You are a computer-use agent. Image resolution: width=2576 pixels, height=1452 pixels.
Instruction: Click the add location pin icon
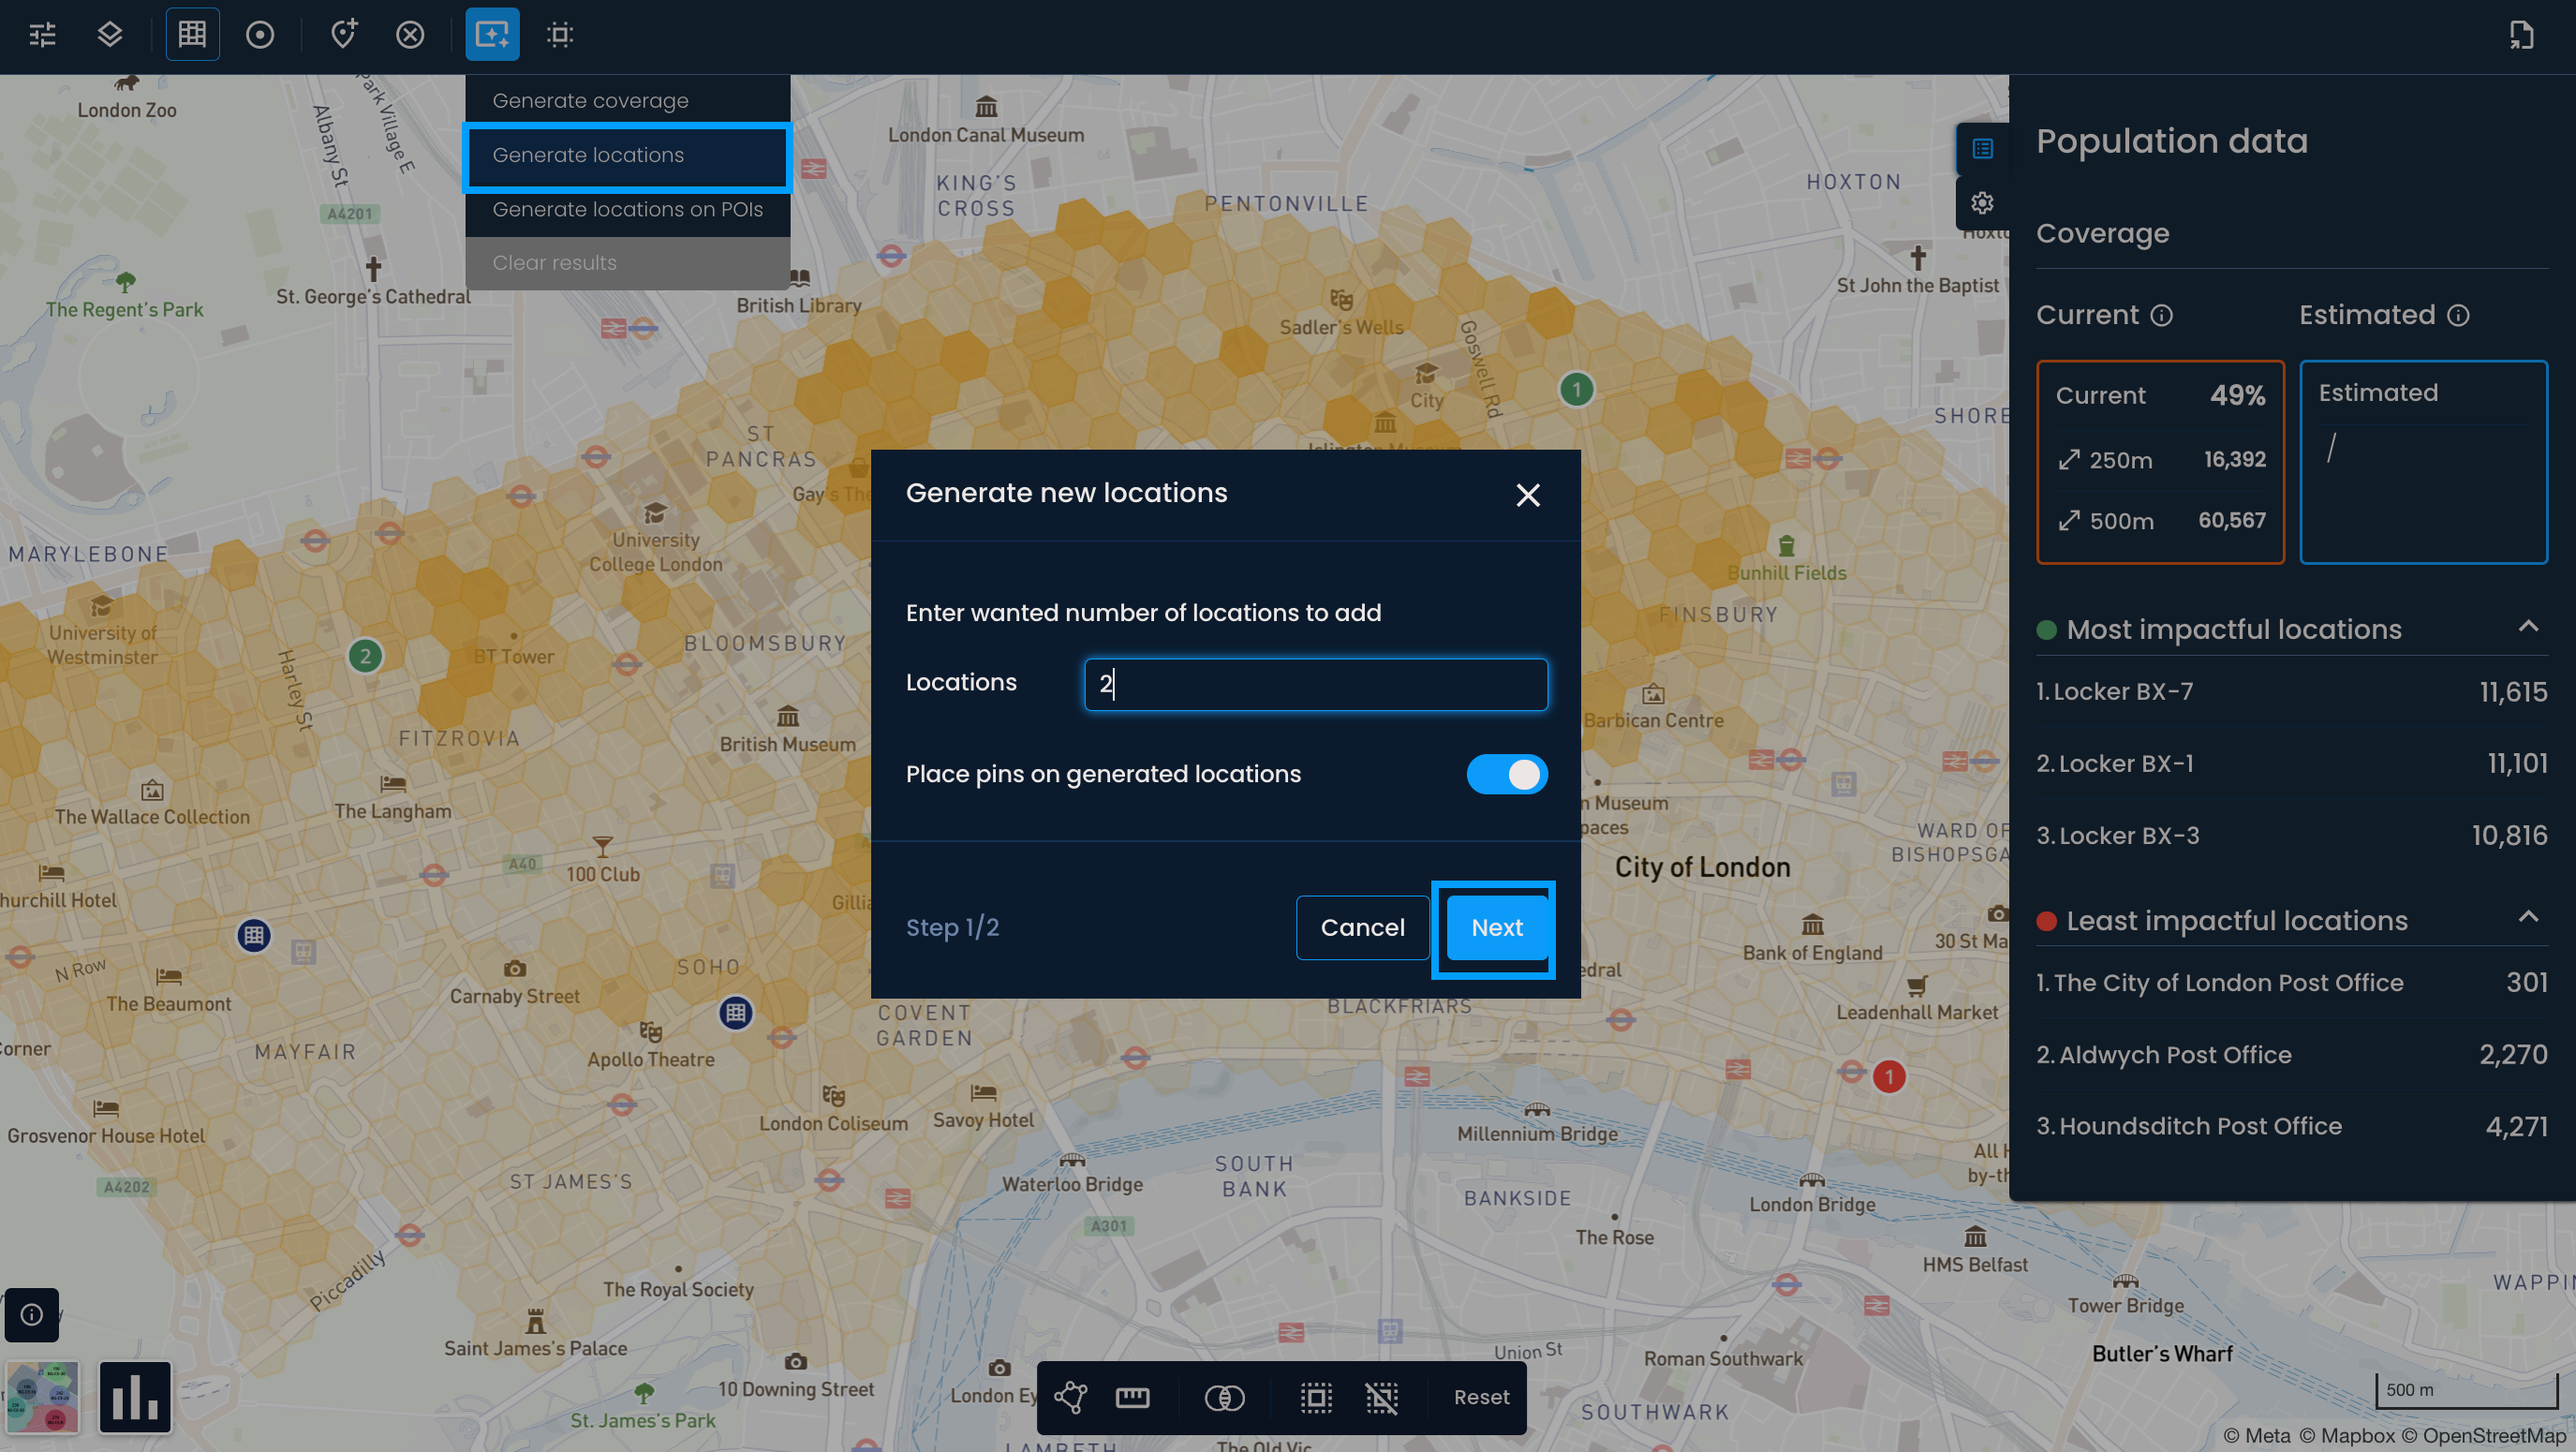[x=343, y=35]
